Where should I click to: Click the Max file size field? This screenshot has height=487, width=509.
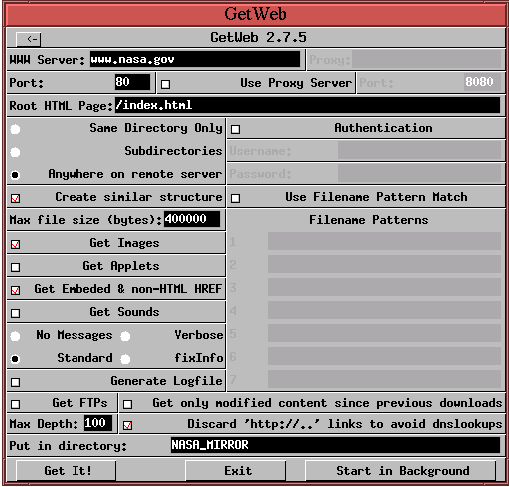(x=192, y=219)
